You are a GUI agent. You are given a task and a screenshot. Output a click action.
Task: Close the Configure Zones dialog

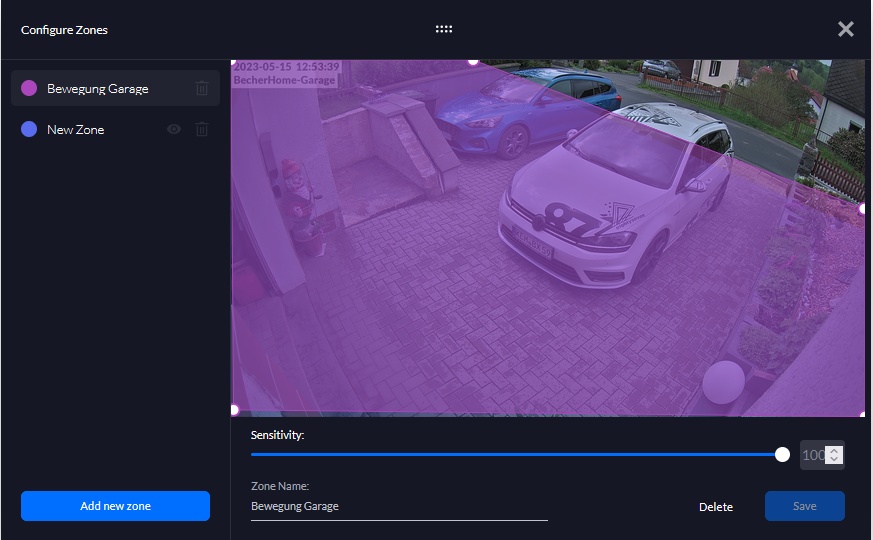(846, 29)
